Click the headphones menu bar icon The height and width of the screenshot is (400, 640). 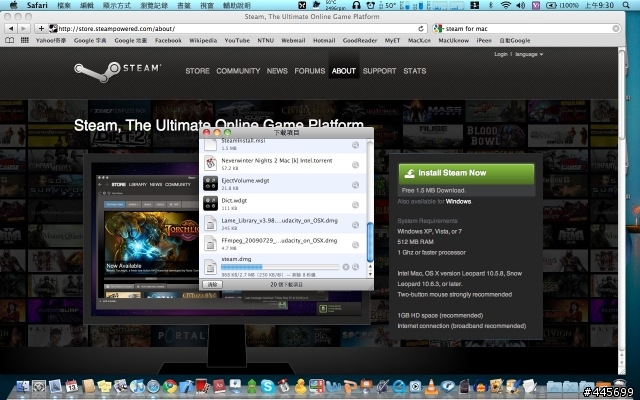click(356, 5)
